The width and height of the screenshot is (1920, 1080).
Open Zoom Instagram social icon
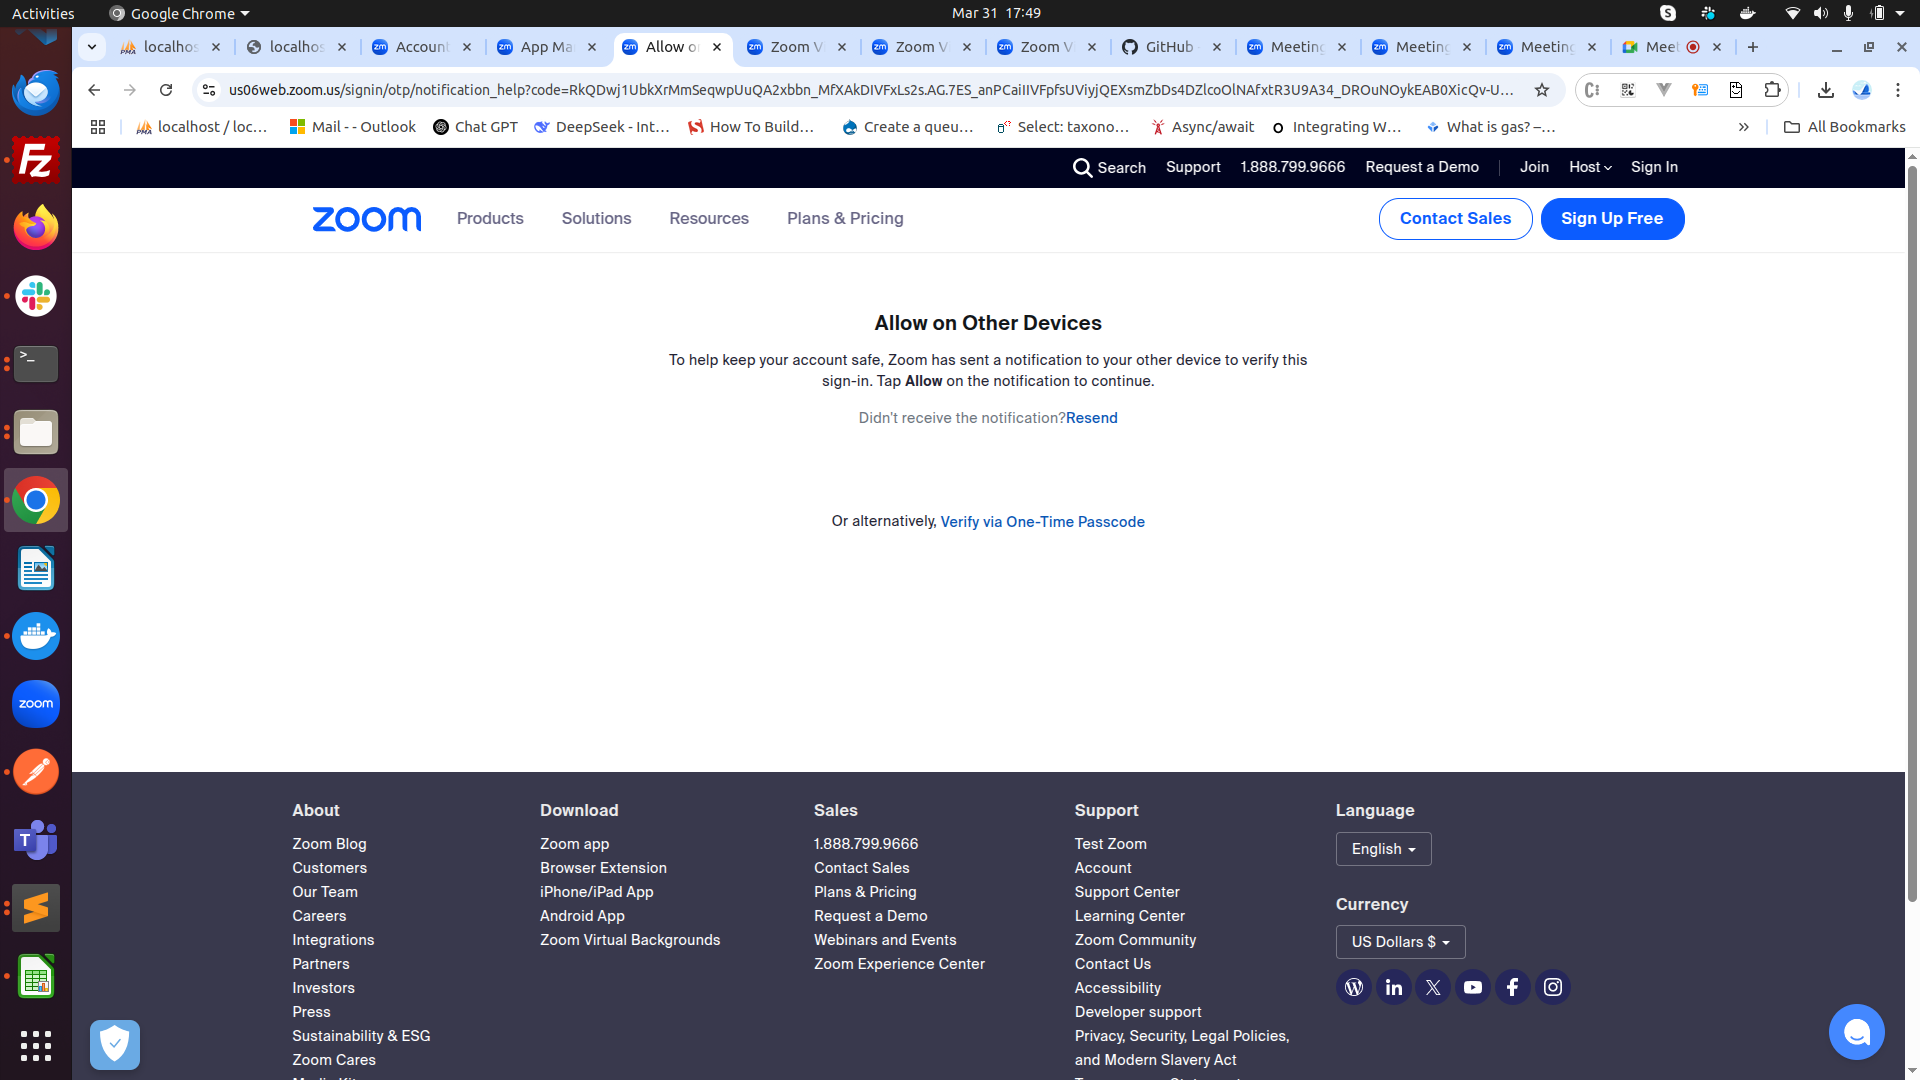(1553, 988)
